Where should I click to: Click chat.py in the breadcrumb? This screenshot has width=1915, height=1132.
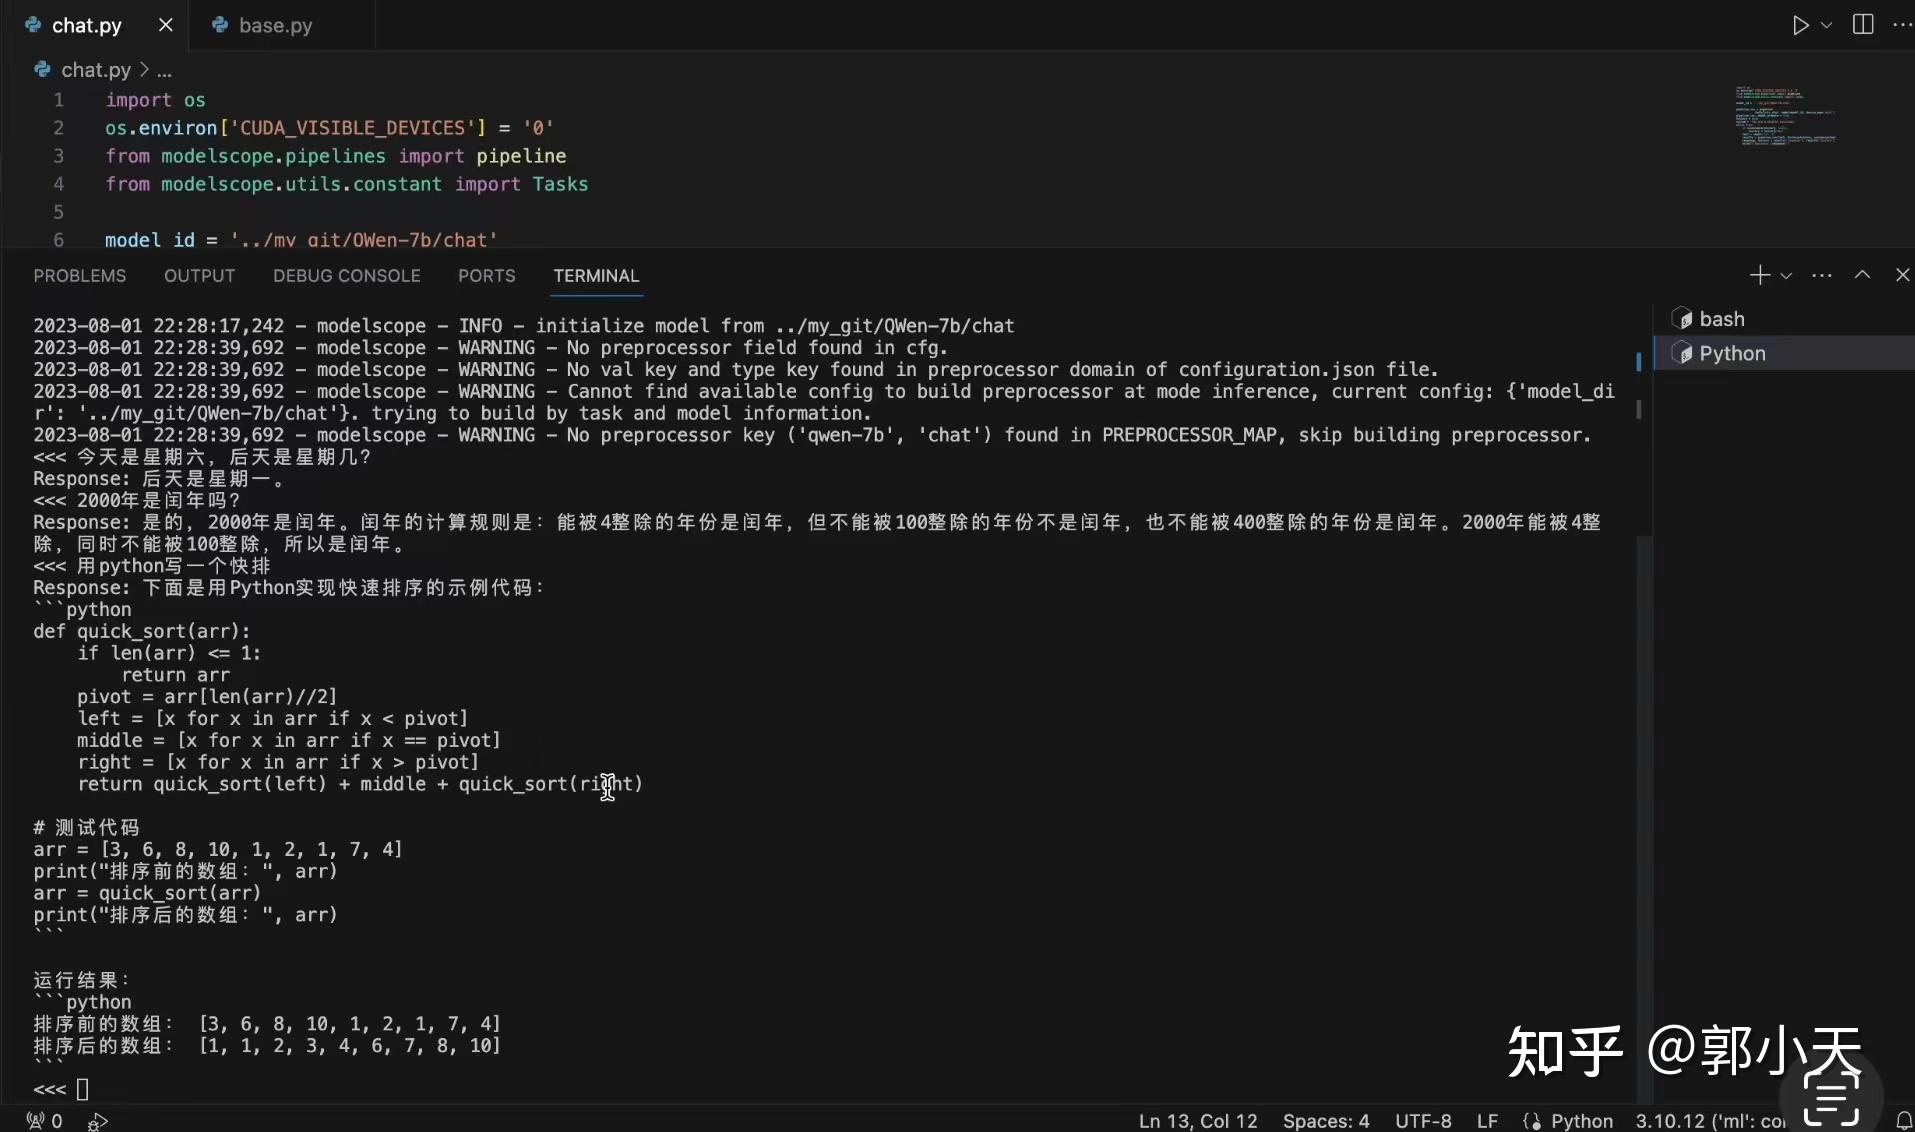click(95, 70)
